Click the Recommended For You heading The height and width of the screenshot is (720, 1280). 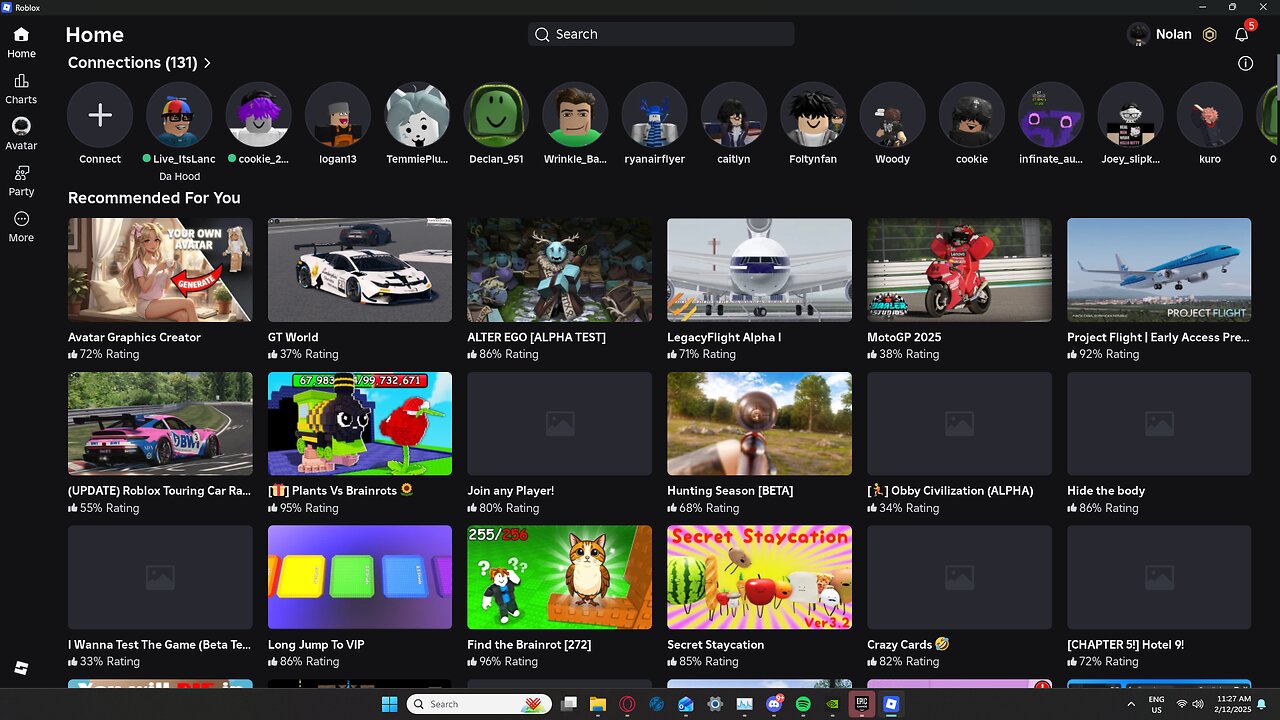(154, 198)
